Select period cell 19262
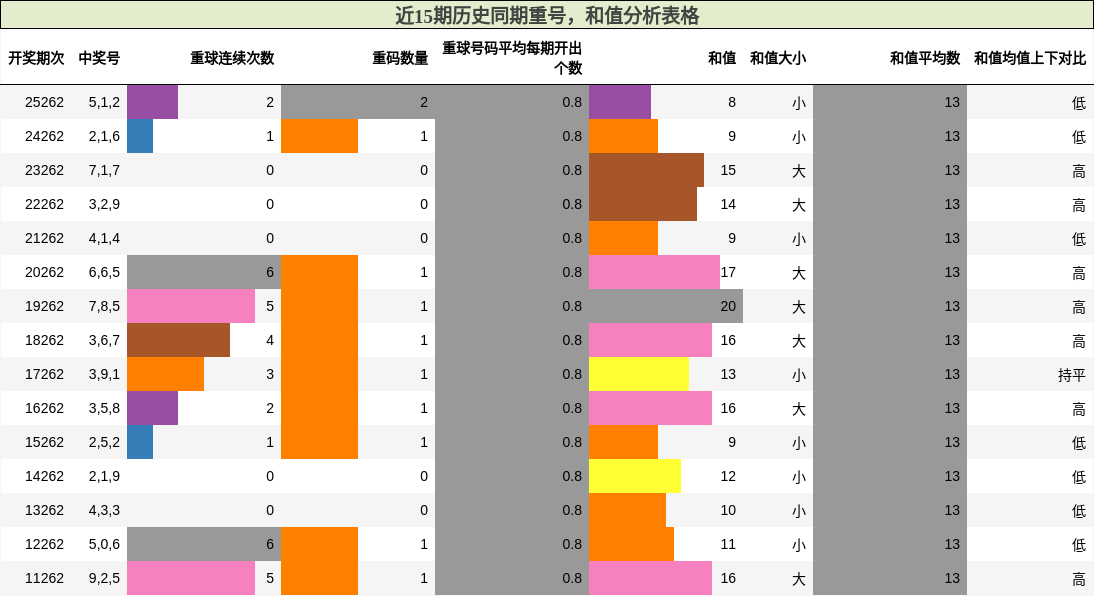 pyautogui.click(x=44, y=306)
